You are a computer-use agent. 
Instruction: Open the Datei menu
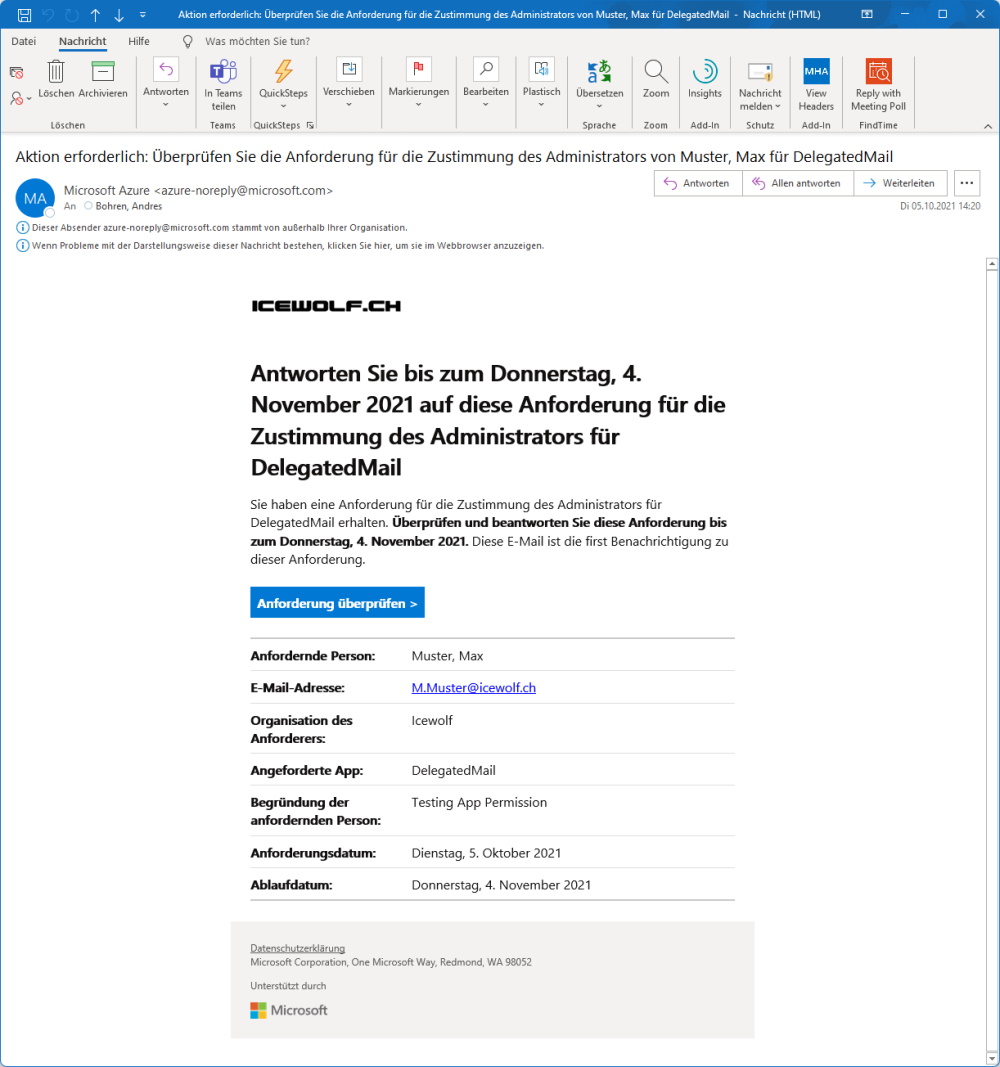24,42
